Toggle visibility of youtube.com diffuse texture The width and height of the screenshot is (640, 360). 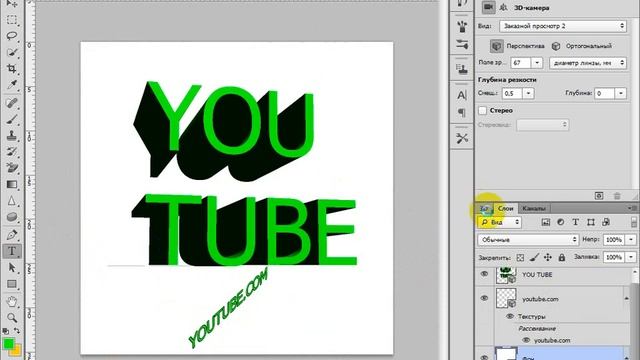[x=526, y=340]
